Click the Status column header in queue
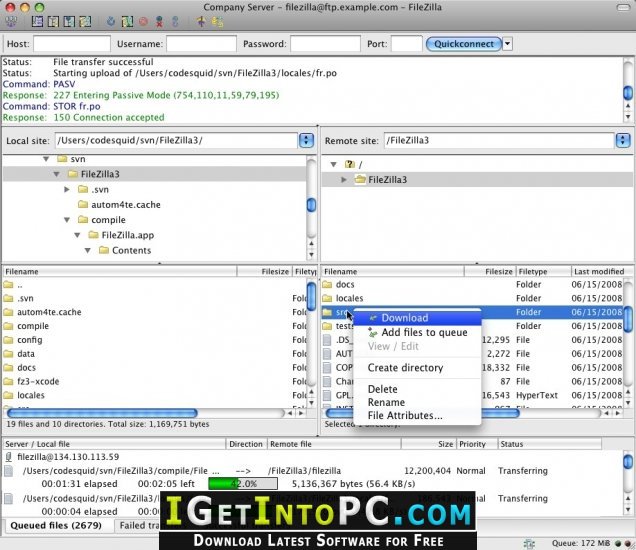This screenshot has height=550, width=636. pos(550,444)
